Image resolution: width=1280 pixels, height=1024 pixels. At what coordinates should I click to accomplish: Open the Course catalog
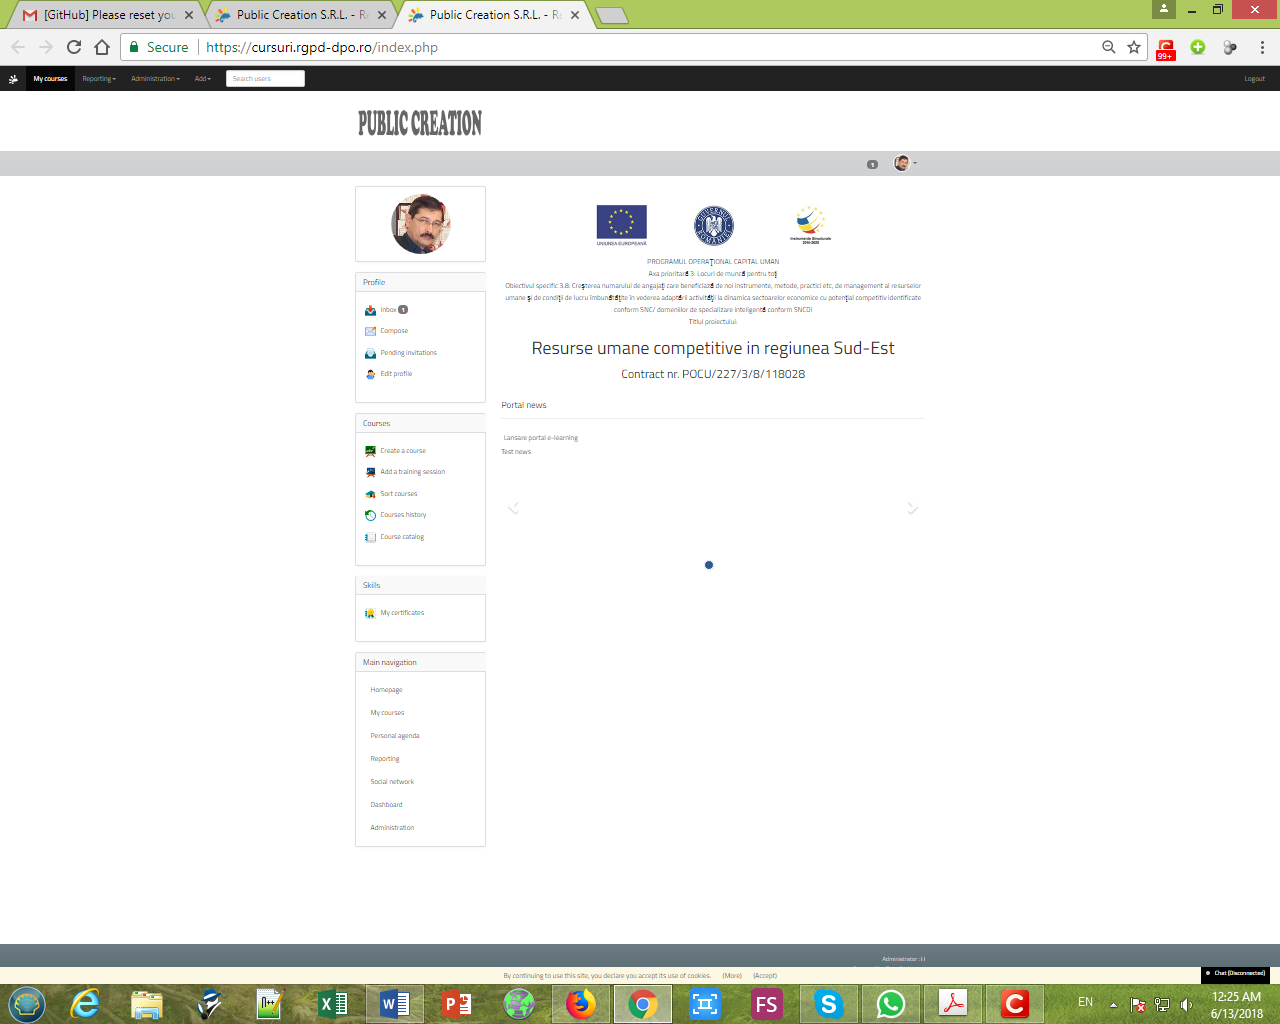pos(400,536)
